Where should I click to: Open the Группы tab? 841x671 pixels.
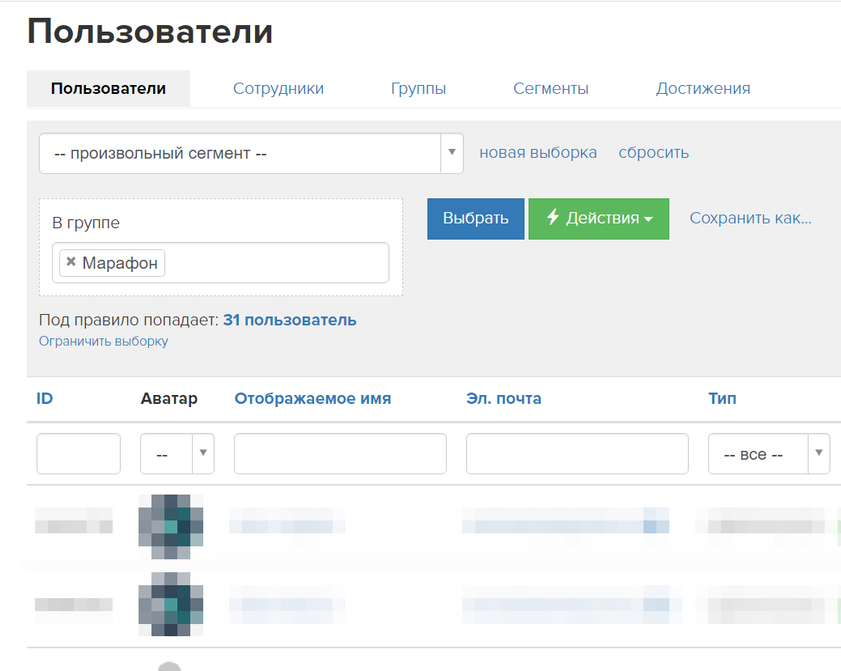418,88
